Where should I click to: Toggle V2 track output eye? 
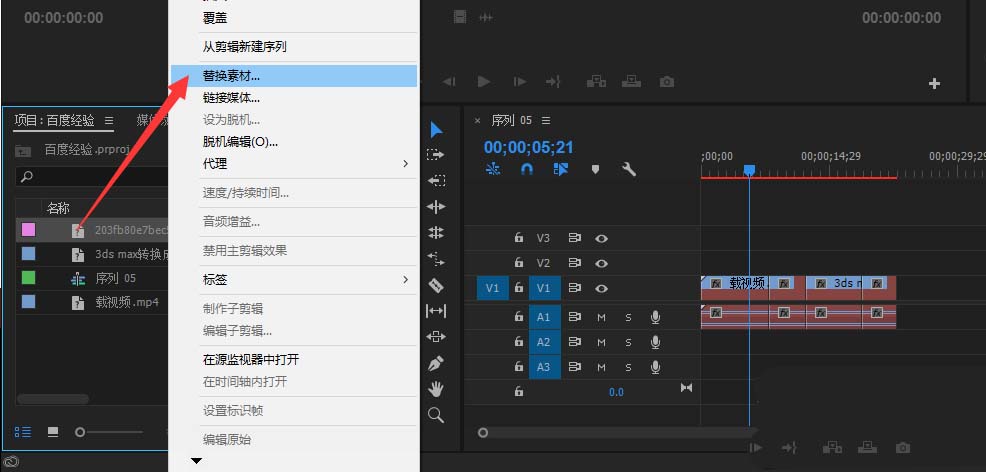(602, 263)
